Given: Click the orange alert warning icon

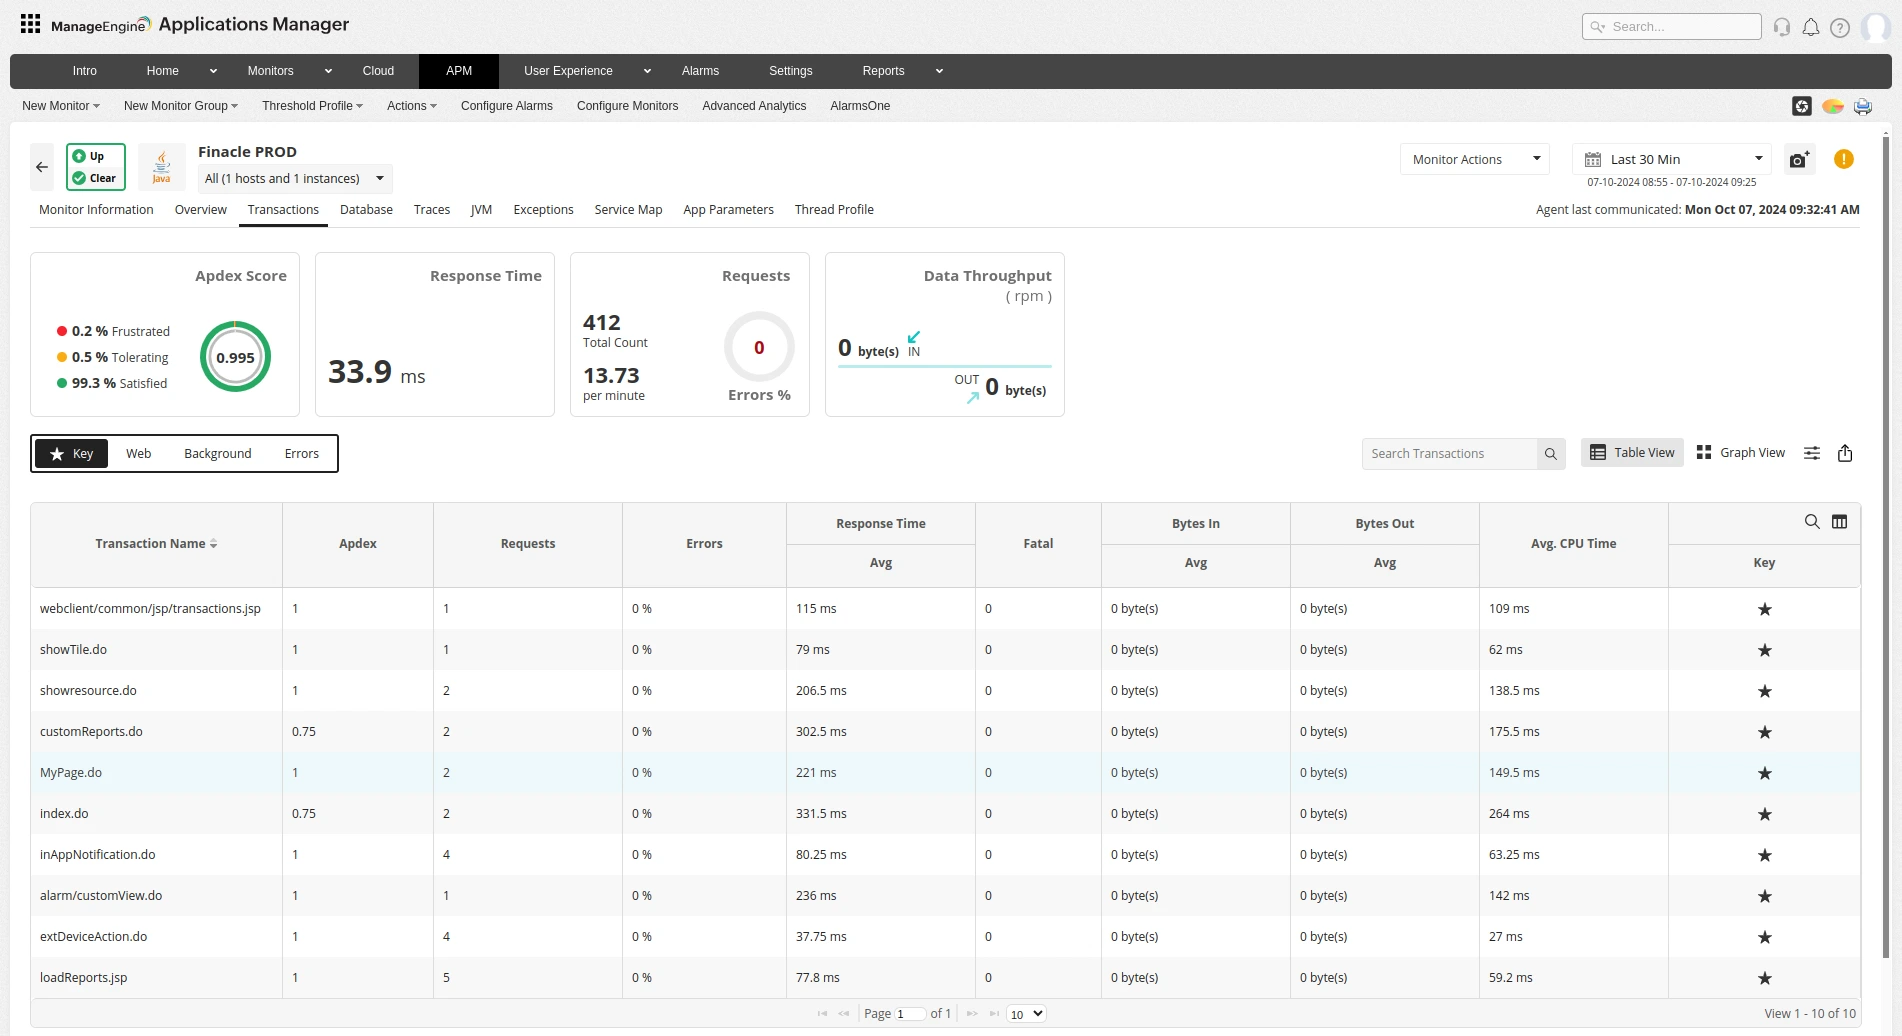Looking at the screenshot, I should [x=1843, y=160].
